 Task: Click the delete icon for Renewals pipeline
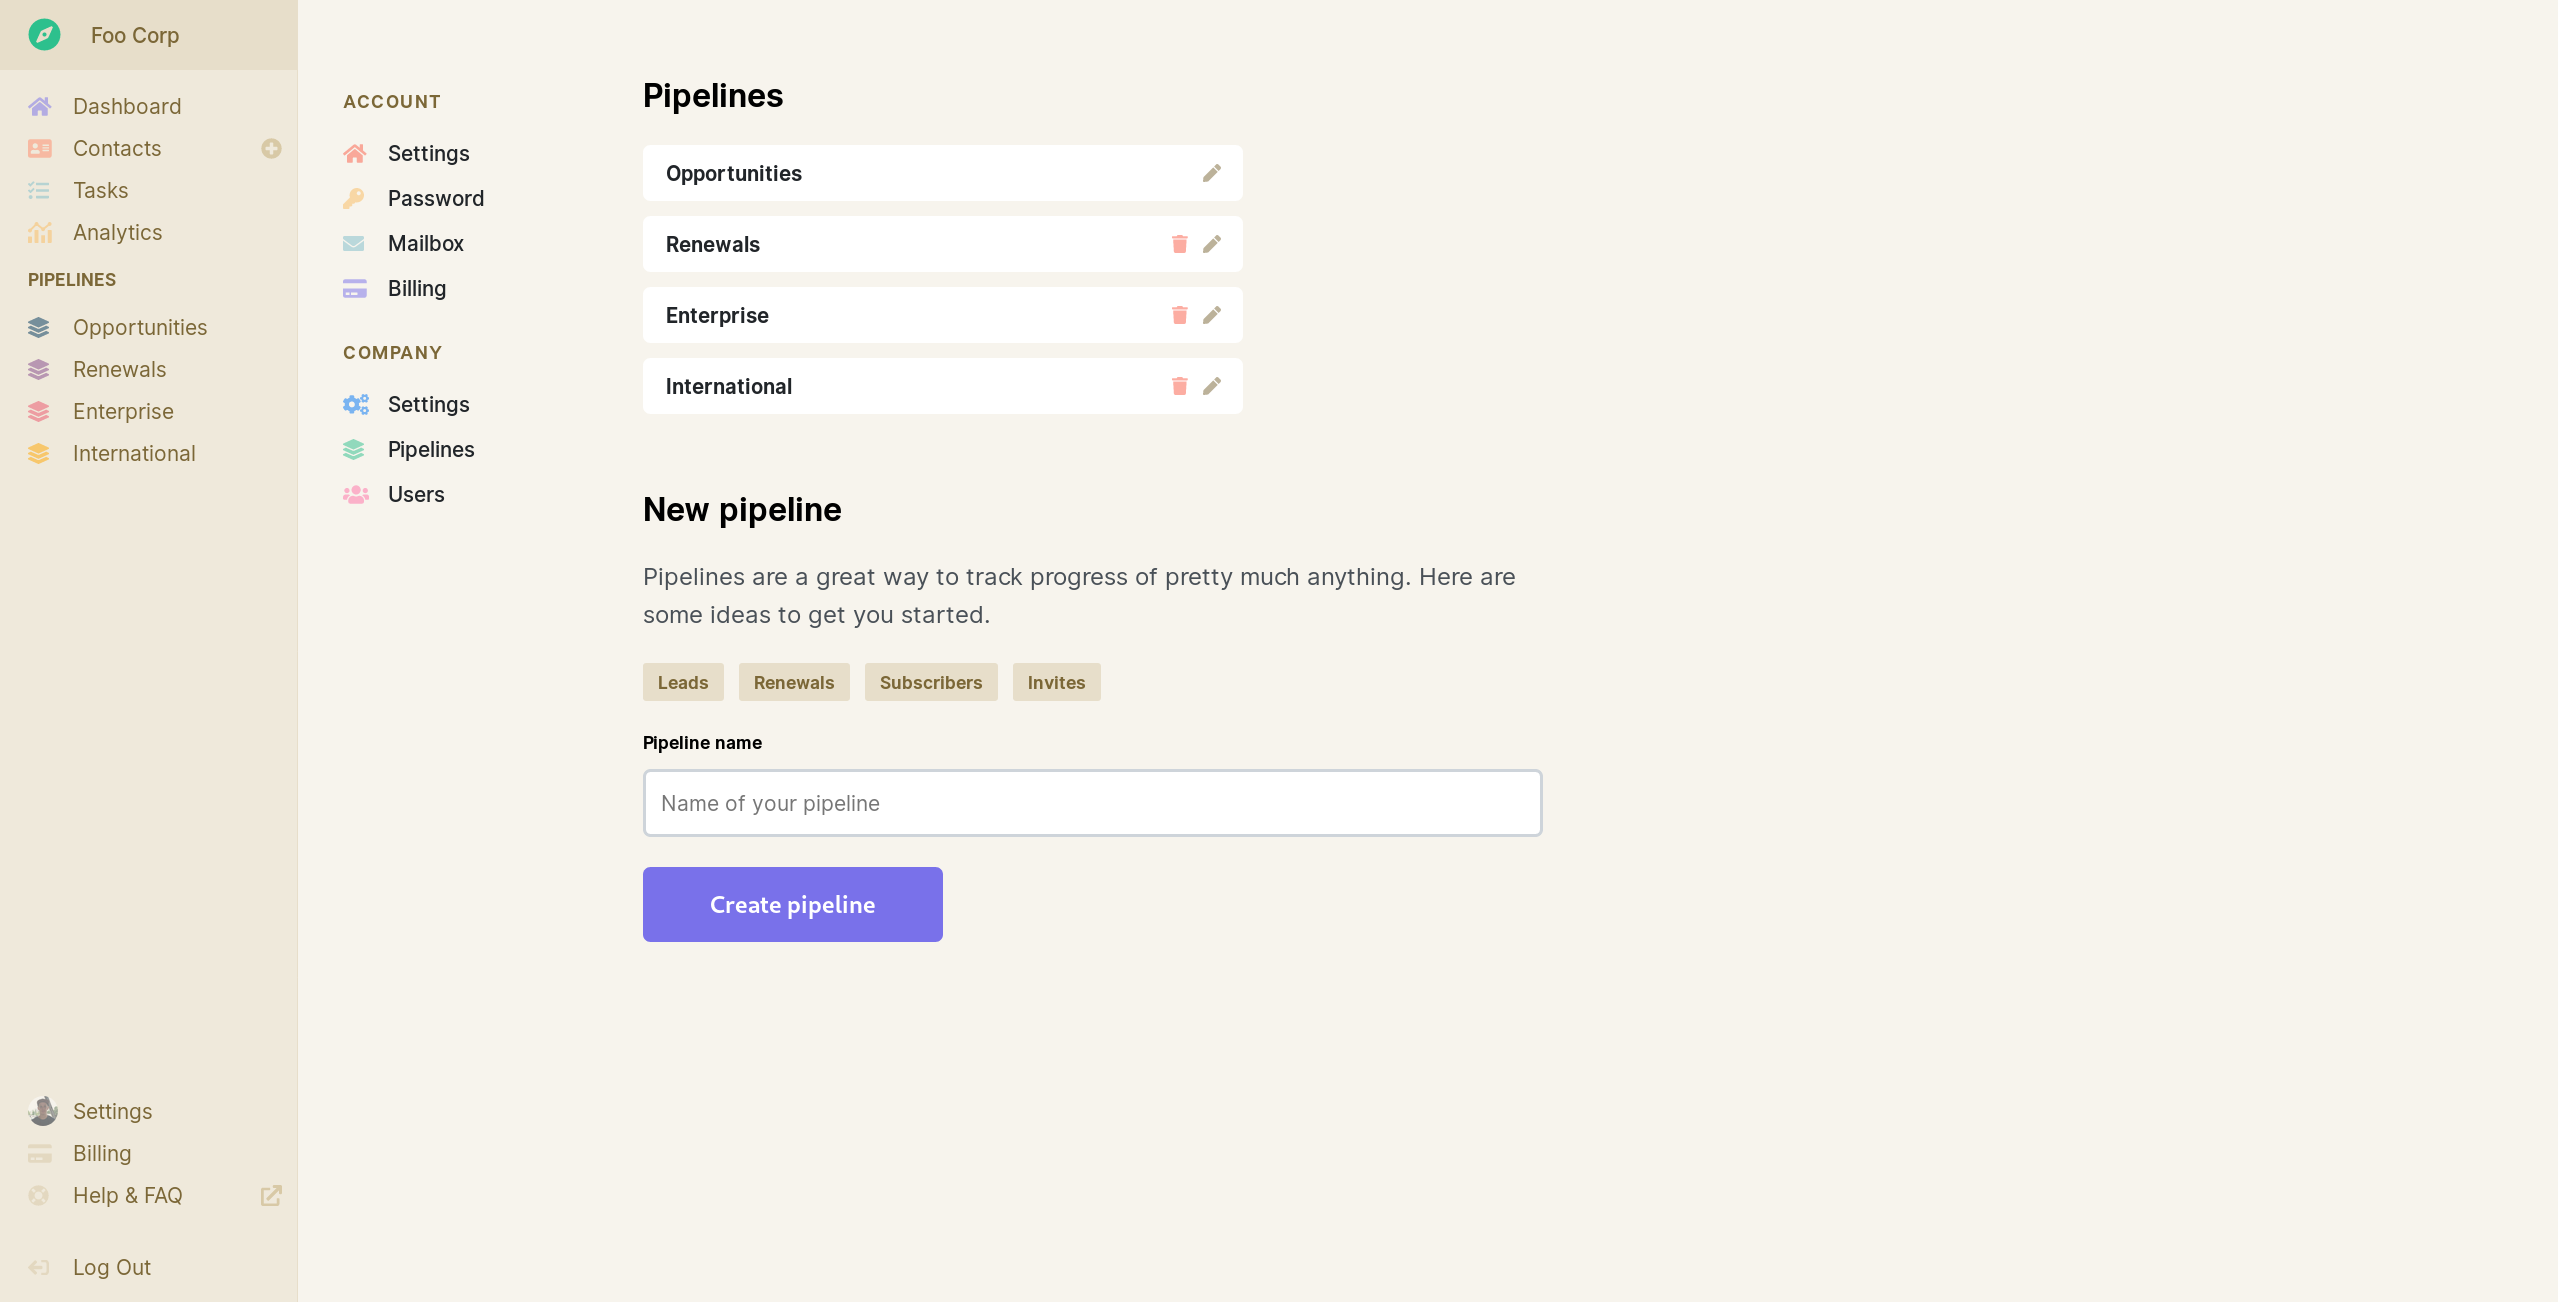pyautogui.click(x=1179, y=244)
